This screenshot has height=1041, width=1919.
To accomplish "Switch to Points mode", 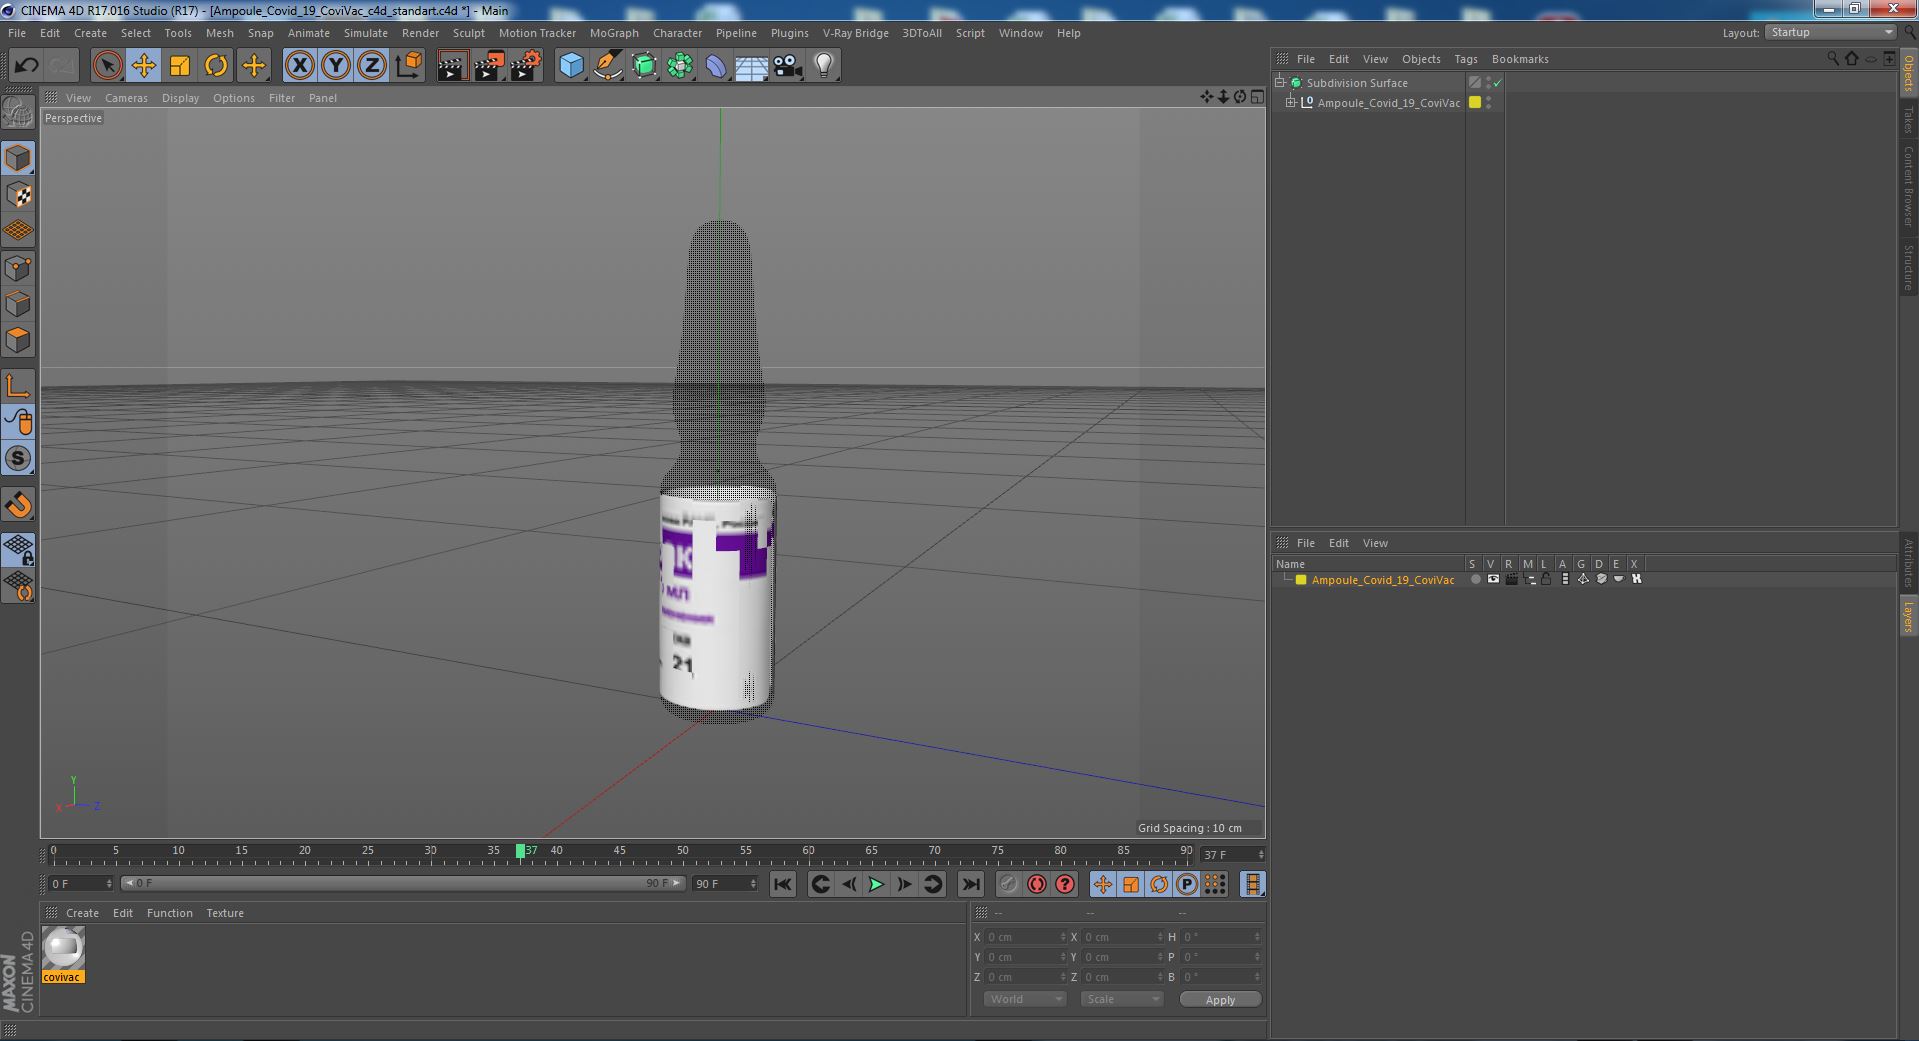I will point(18,268).
